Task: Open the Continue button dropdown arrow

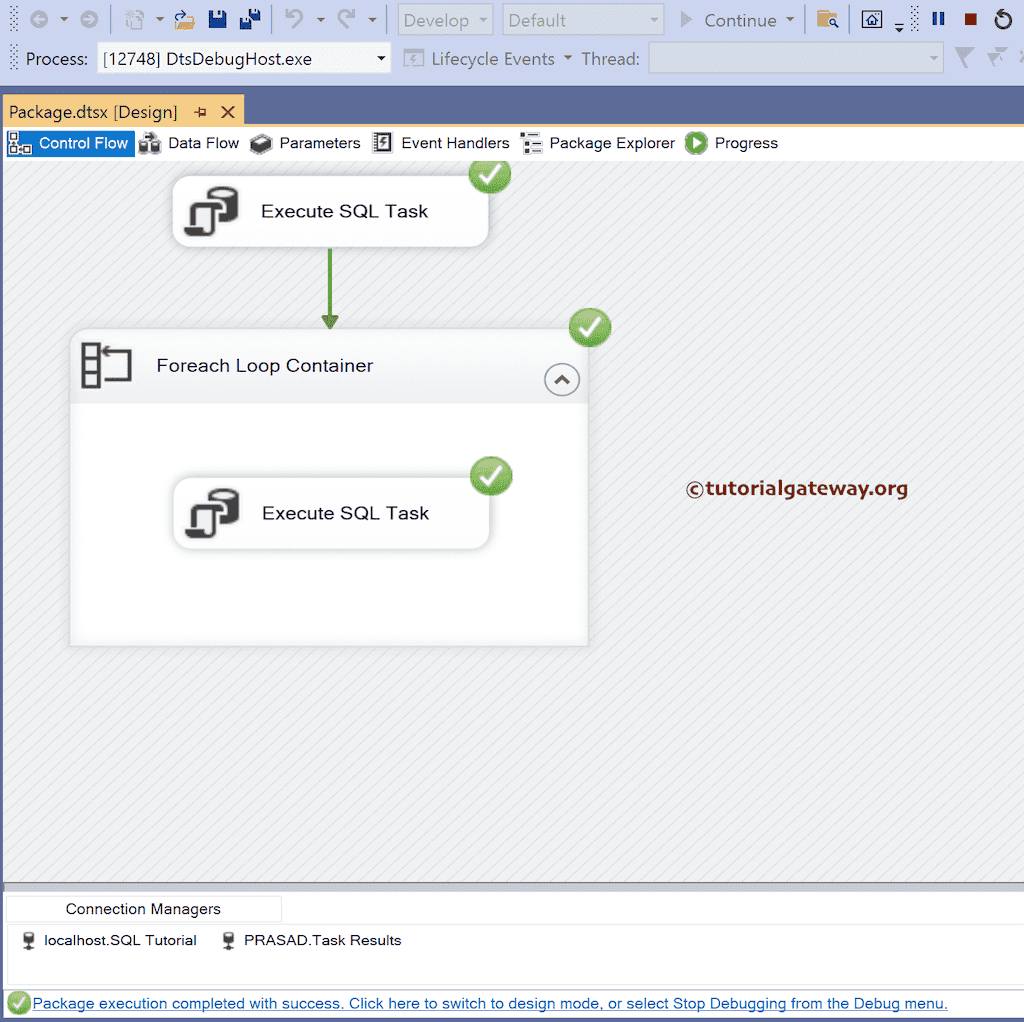Action: pyautogui.click(x=790, y=19)
